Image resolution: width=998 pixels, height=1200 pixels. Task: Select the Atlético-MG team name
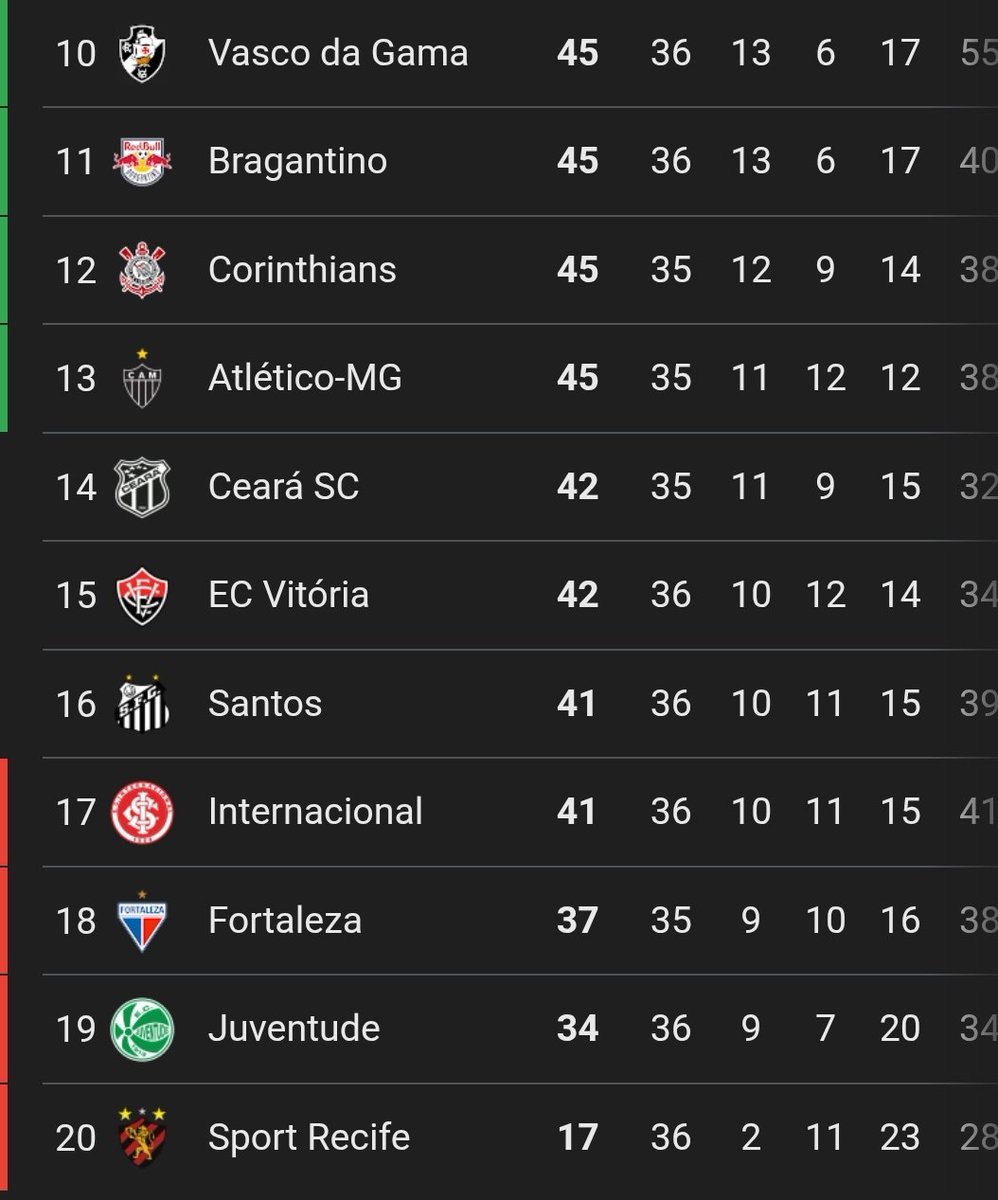tap(305, 378)
